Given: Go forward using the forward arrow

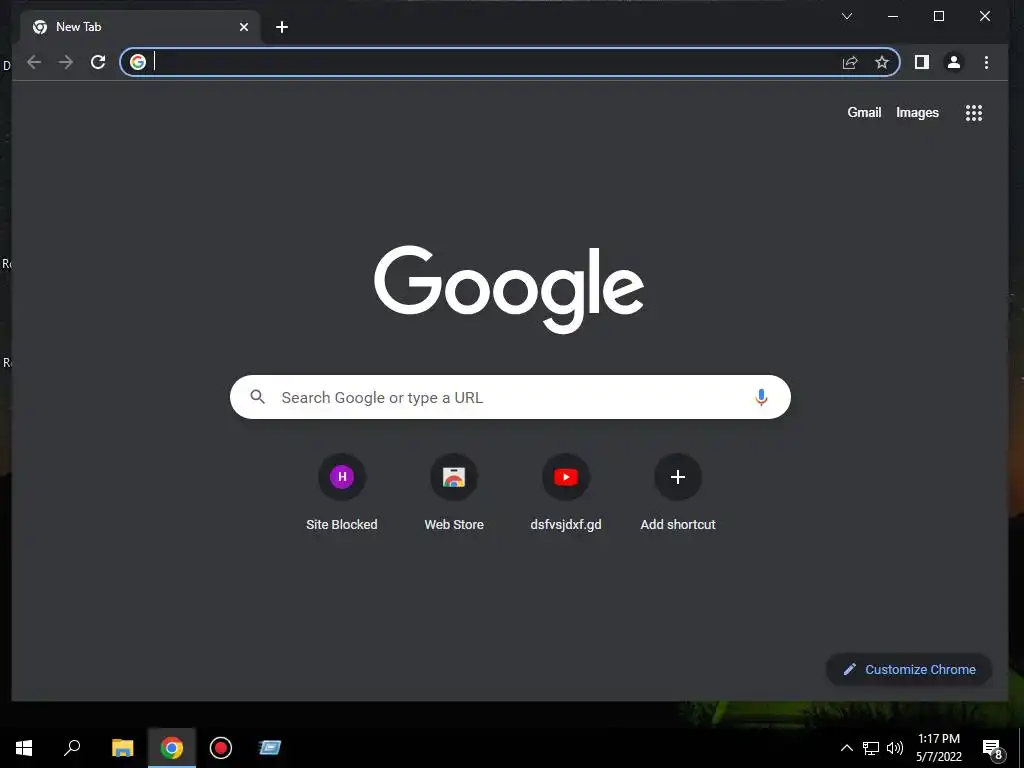Looking at the screenshot, I should (66, 62).
